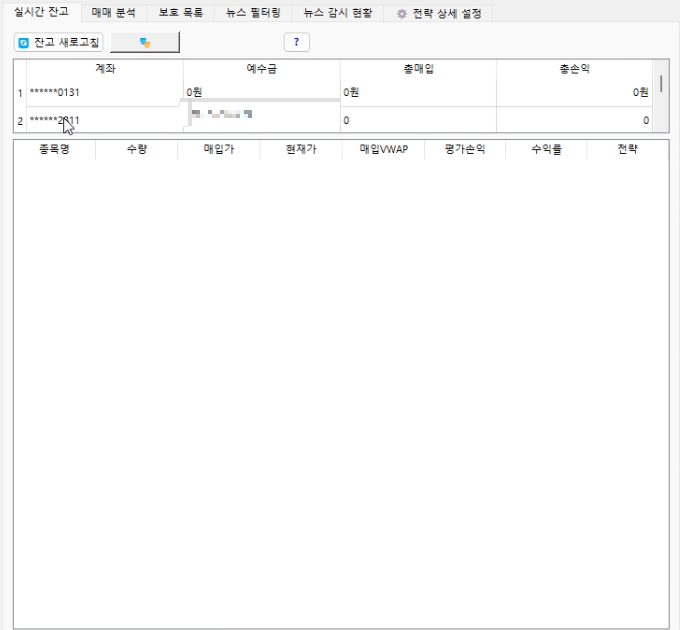Select row header number 1

coord(20,92)
